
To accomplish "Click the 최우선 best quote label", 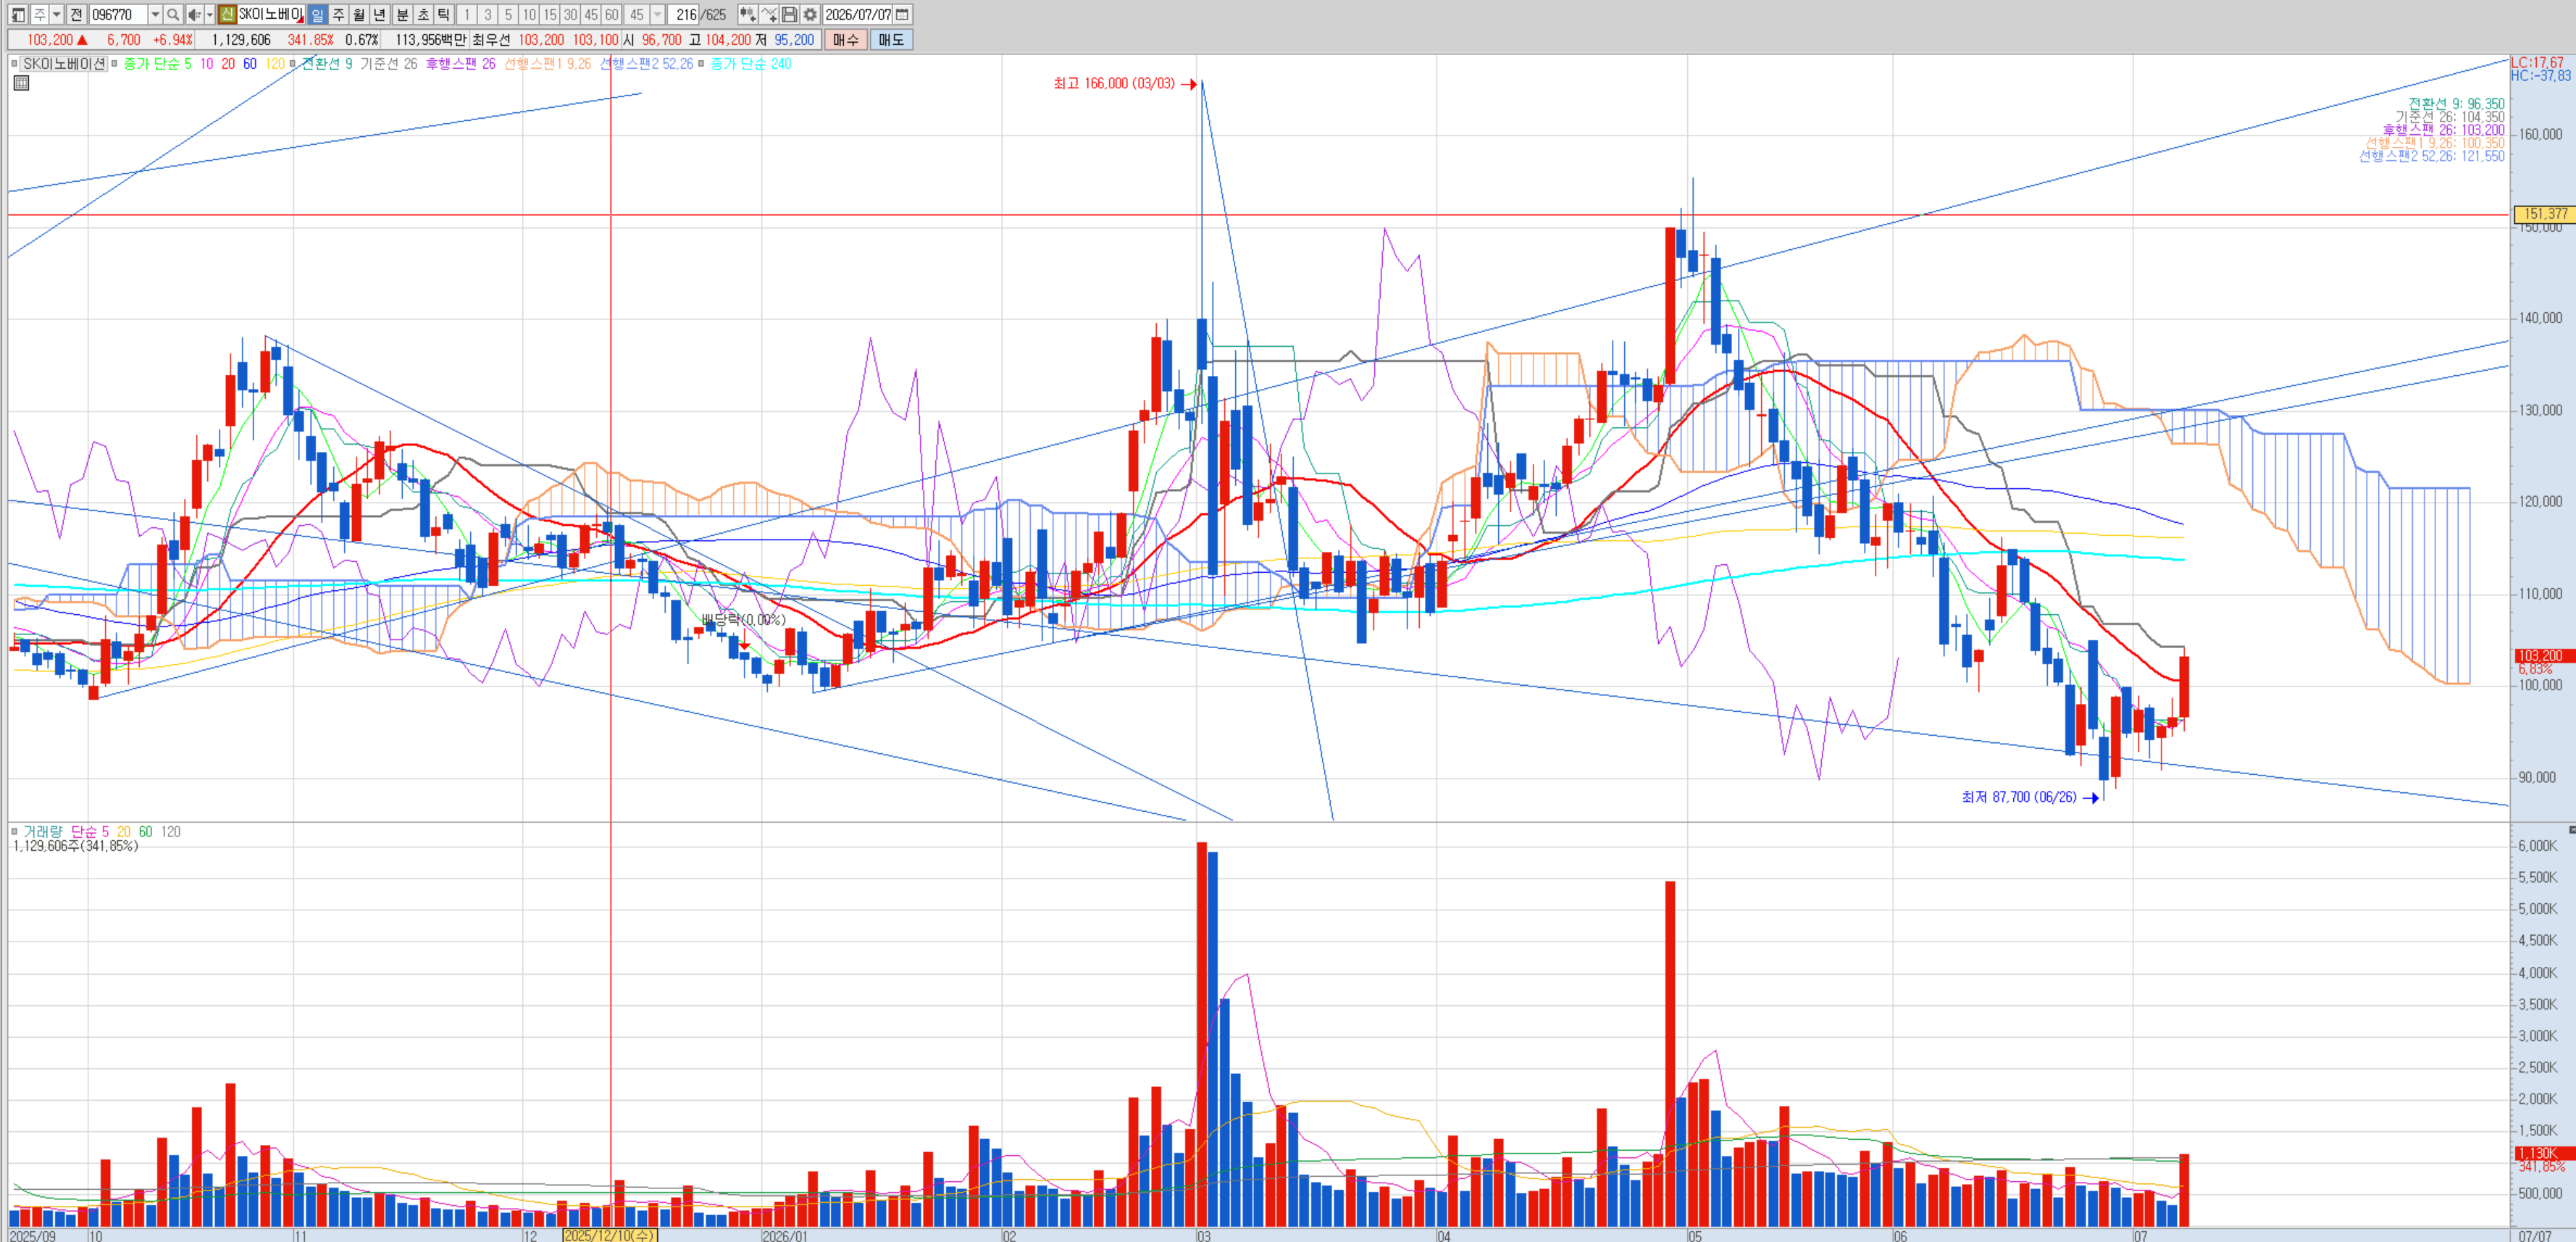I will (x=491, y=39).
